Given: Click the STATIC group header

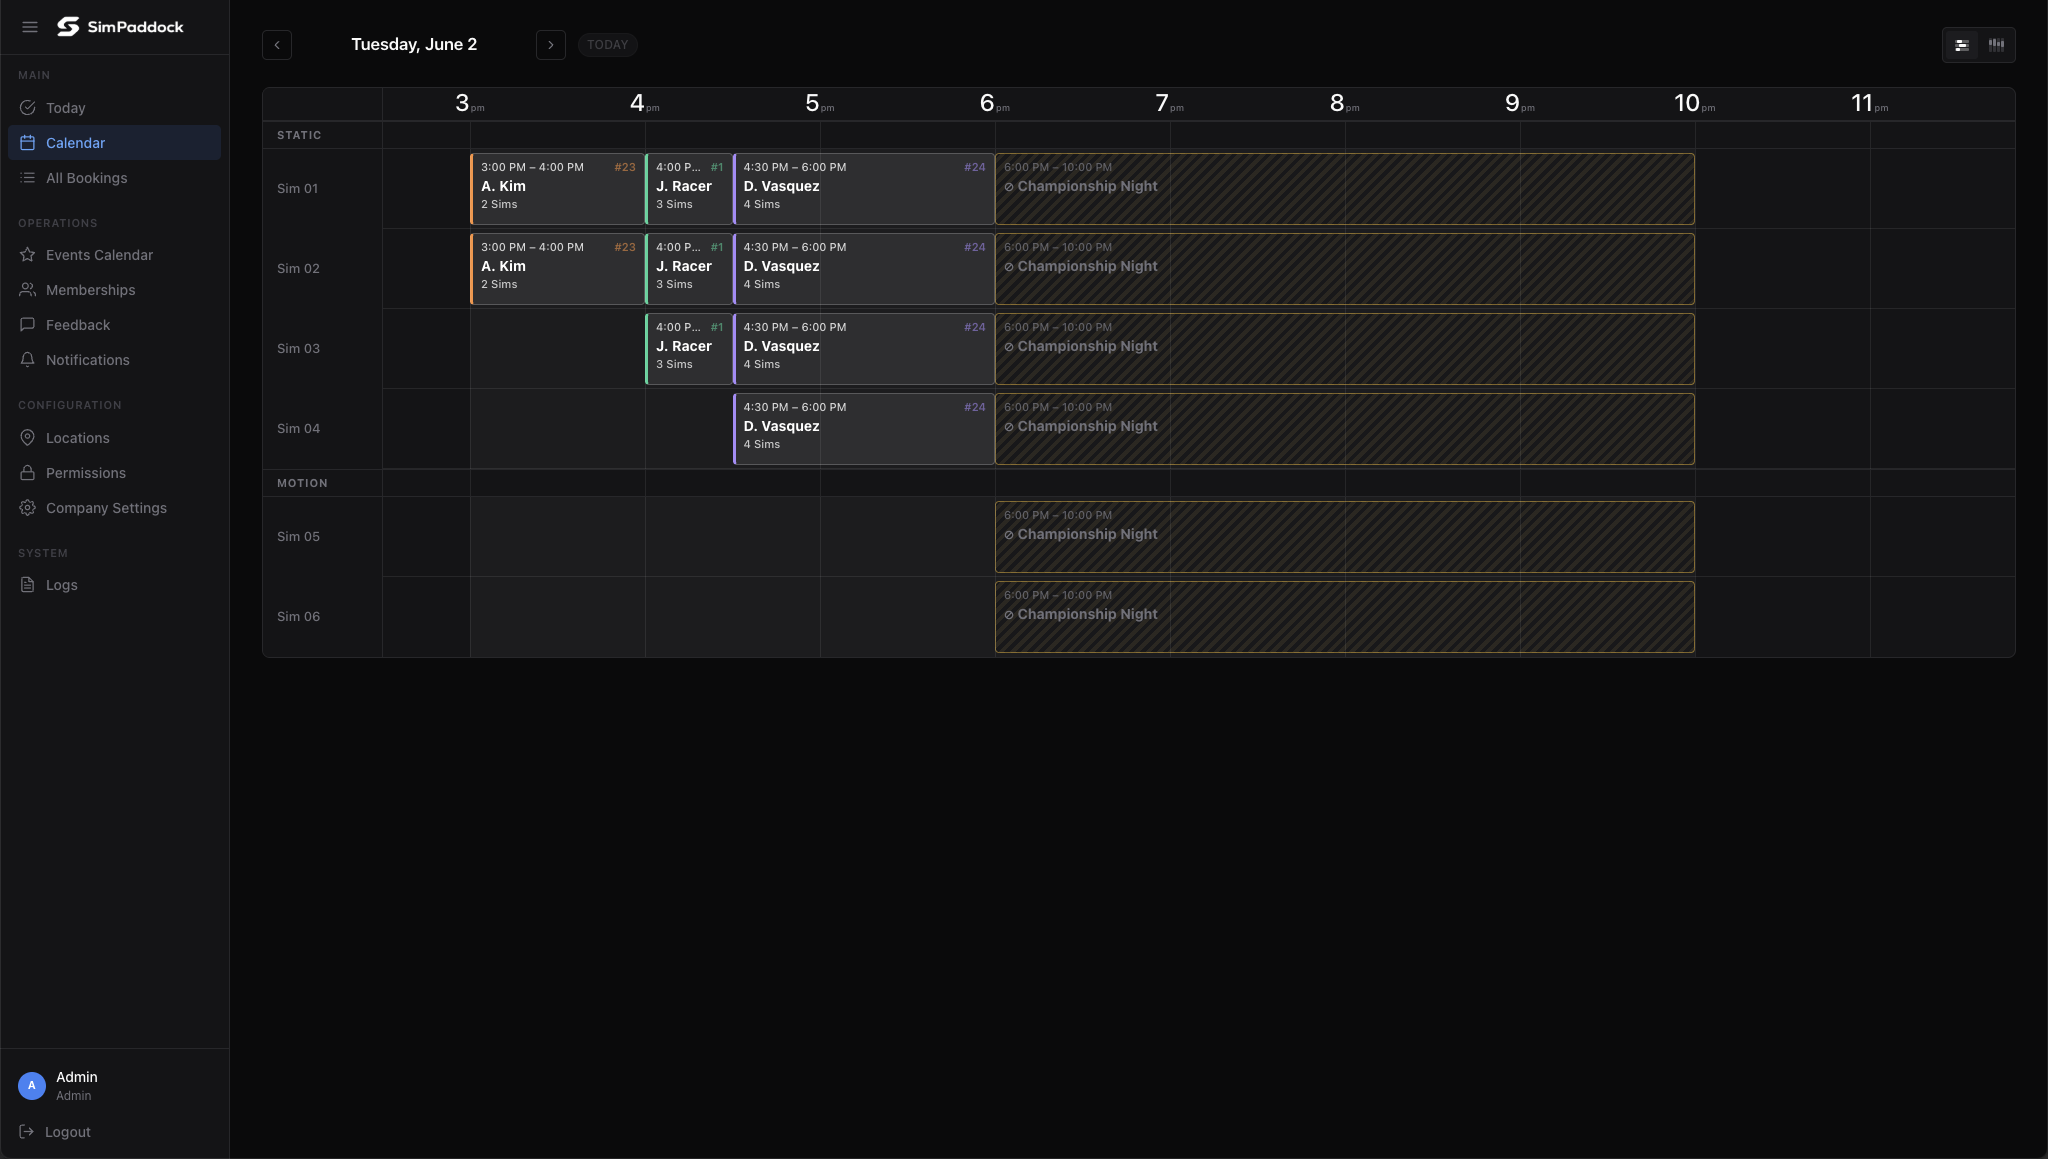Looking at the screenshot, I should [x=299, y=135].
